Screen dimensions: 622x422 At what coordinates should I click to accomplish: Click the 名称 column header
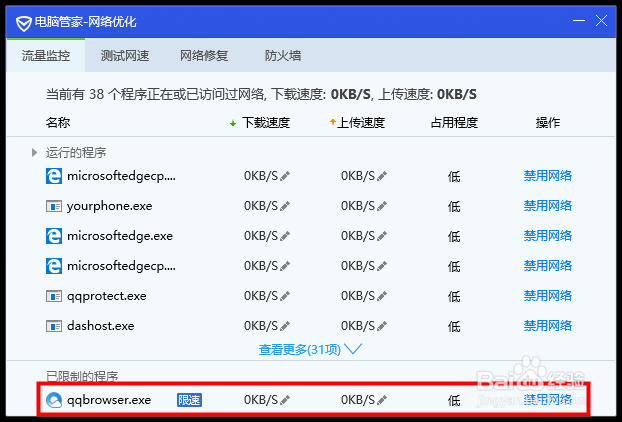pyautogui.click(x=58, y=123)
